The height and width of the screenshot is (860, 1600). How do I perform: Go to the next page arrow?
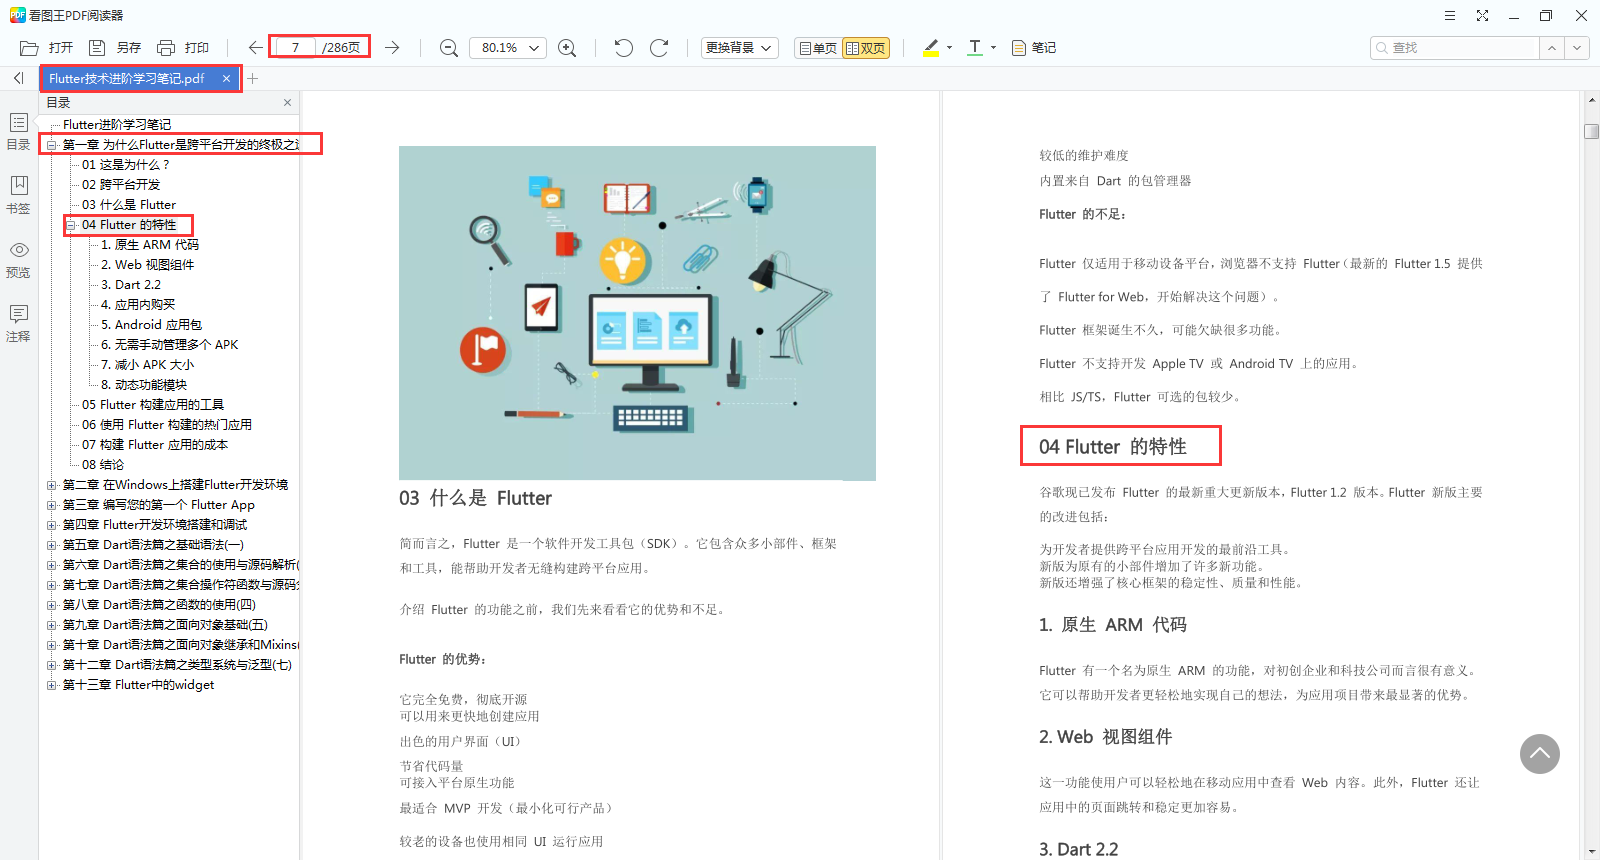click(392, 48)
